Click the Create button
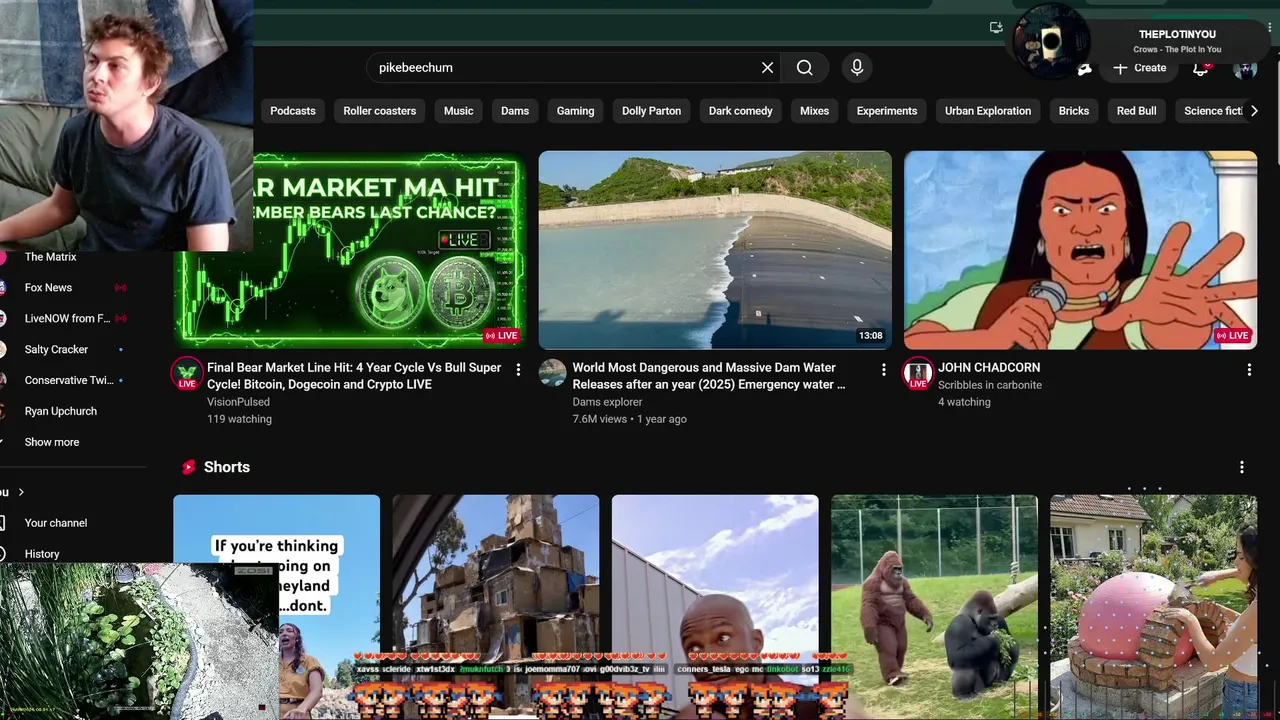Image resolution: width=1280 pixels, height=720 pixels. click(x=1139, y=68)
